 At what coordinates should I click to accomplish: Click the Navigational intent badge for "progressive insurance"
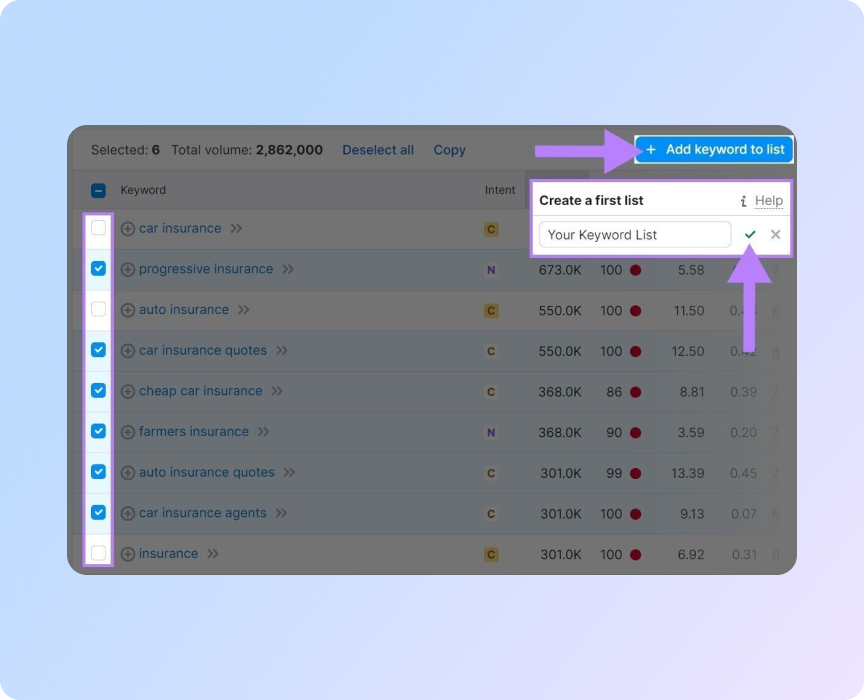(491, 269)
